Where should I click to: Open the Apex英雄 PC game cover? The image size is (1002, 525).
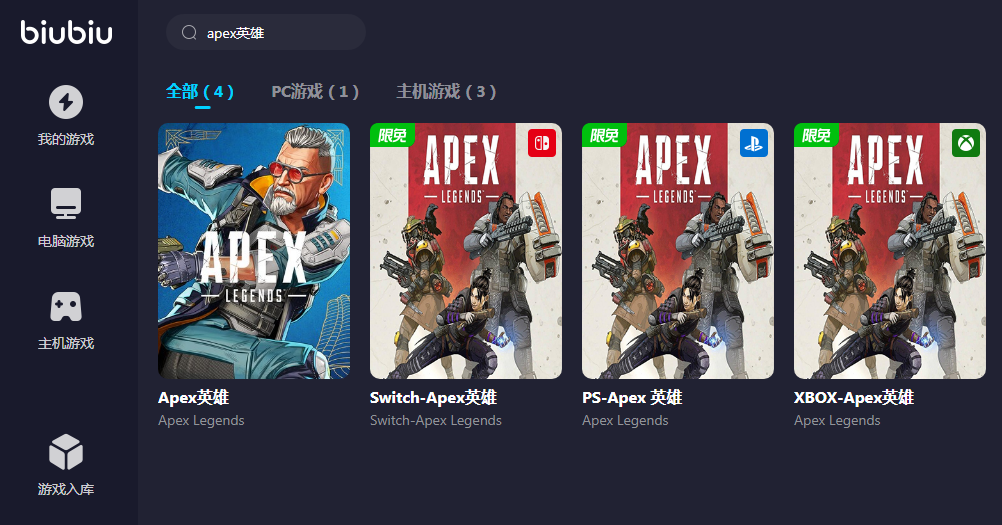pos(254,251)
